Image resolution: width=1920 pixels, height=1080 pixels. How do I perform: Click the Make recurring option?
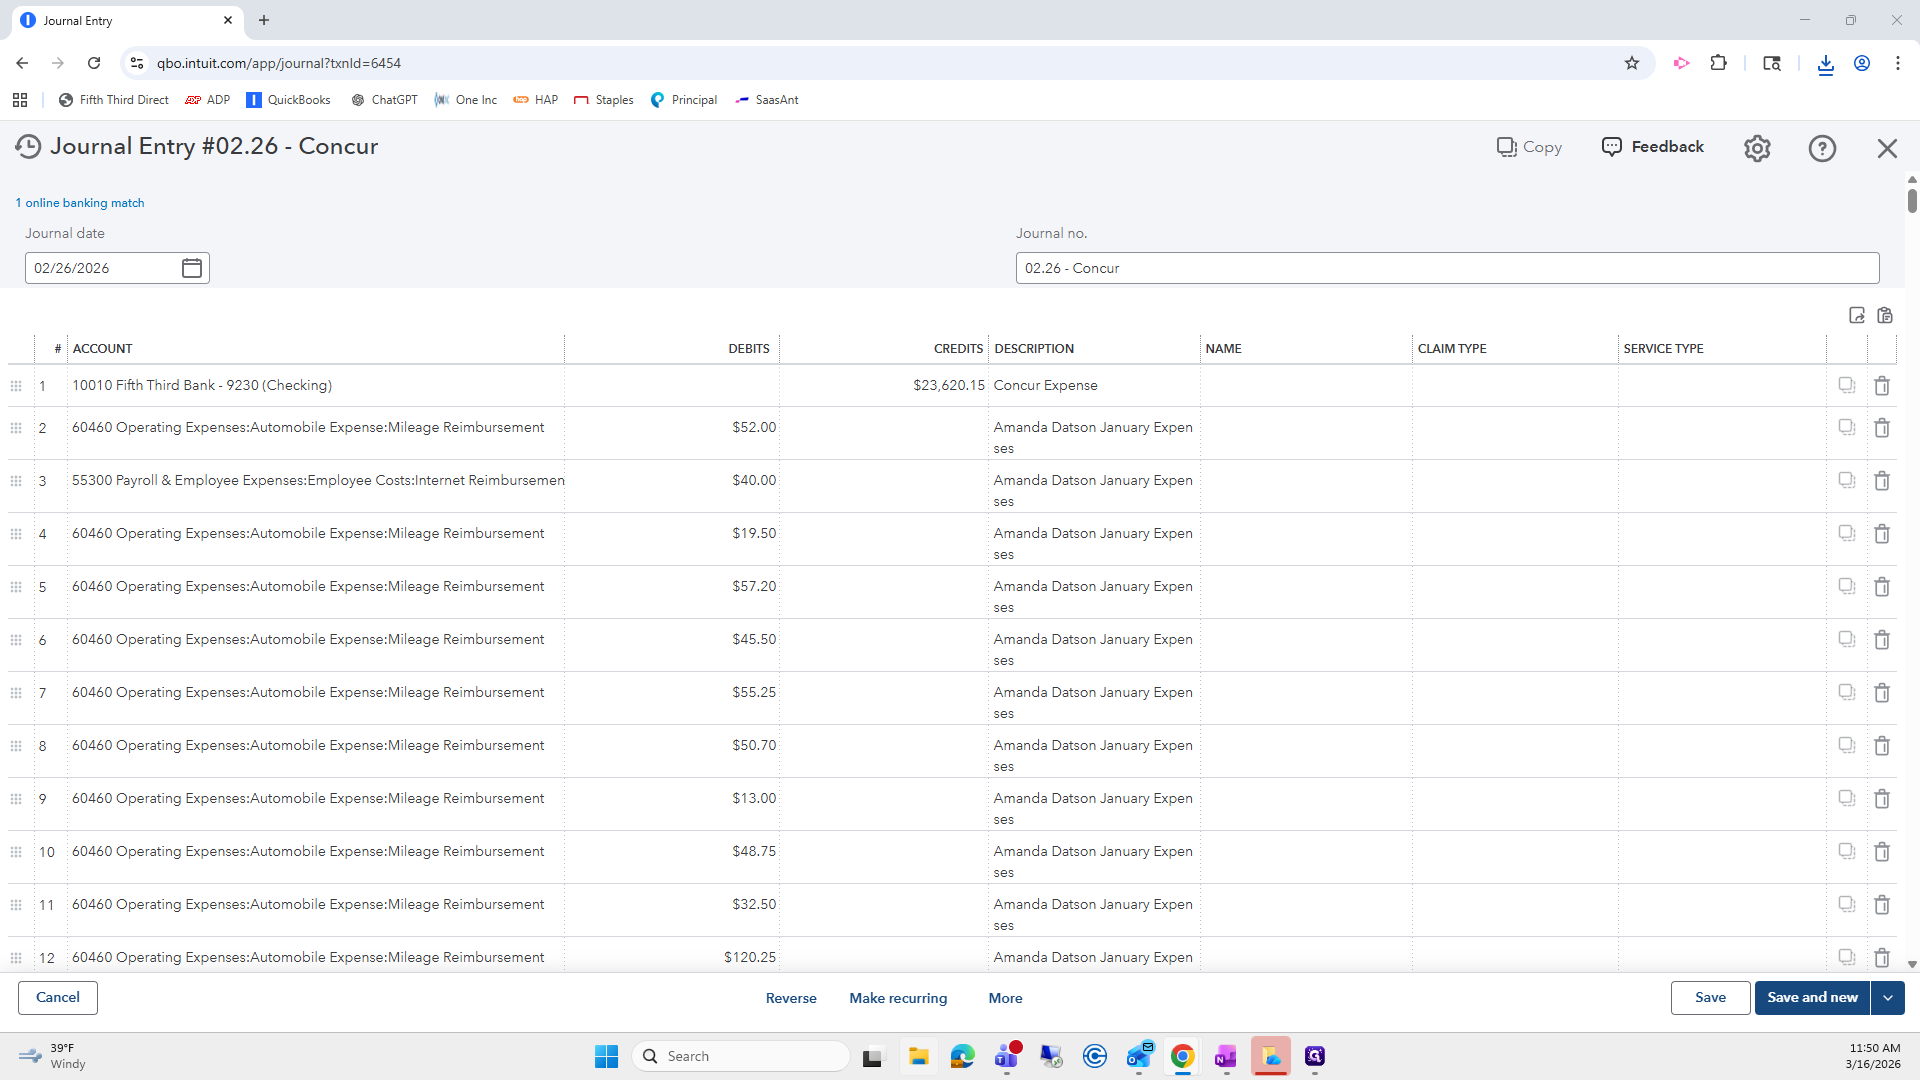point(897,998)
